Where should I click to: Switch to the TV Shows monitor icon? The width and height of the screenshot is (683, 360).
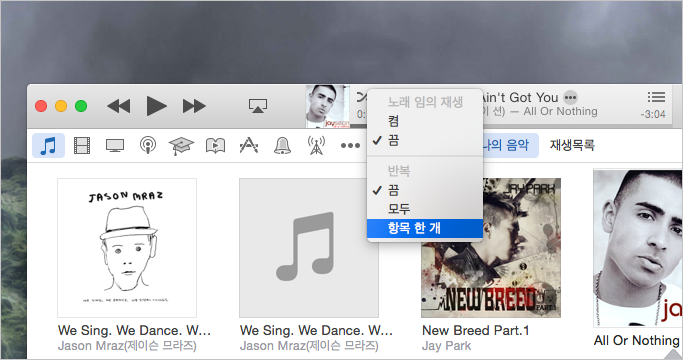[115, 145]
